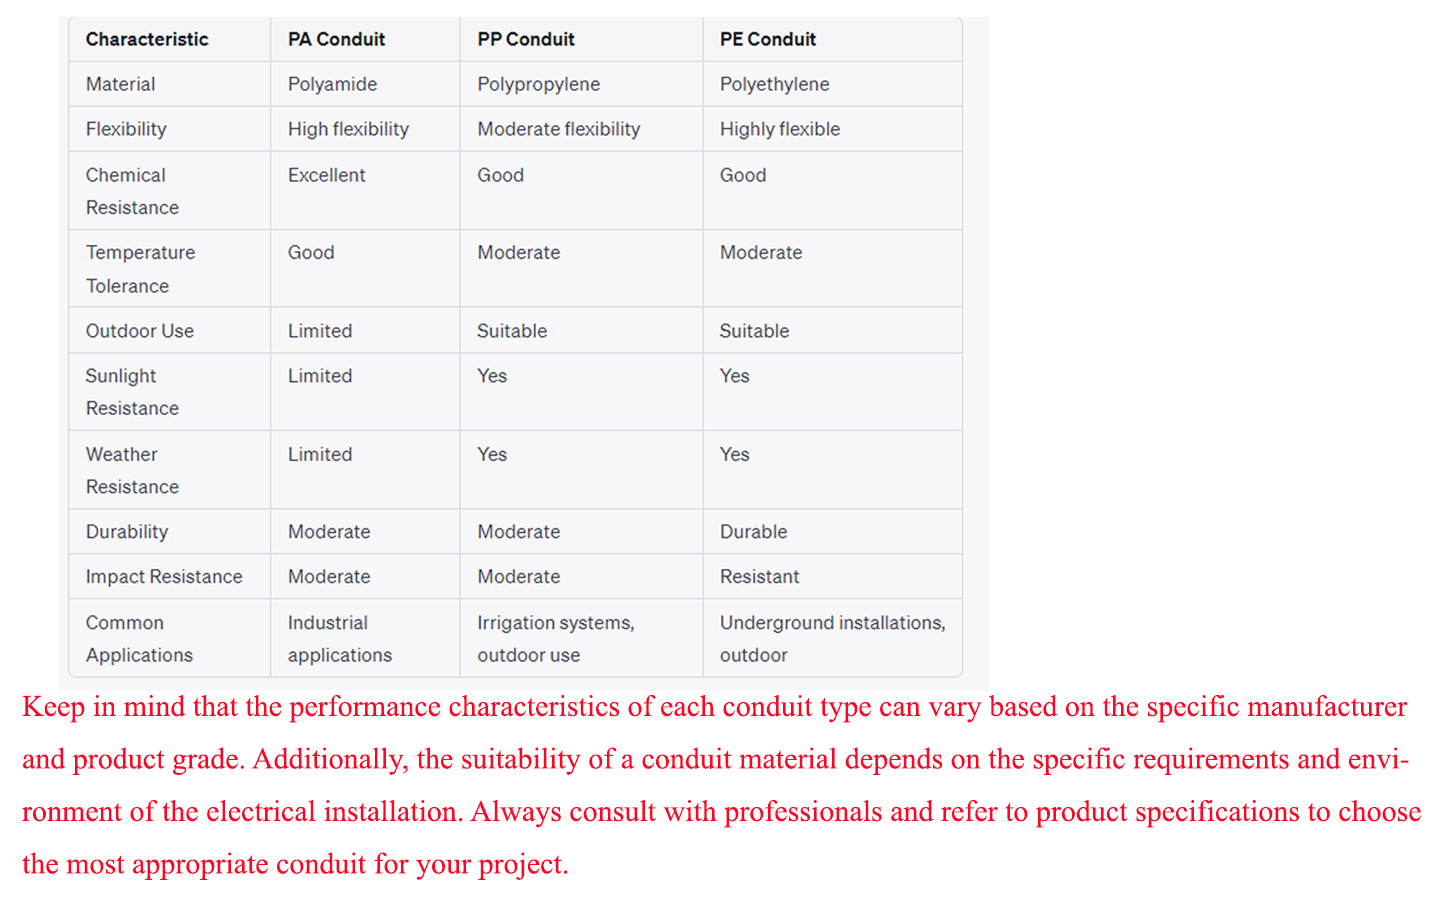The height and width of the screenshot is (900, 1440).
Task: Click the Weather Resistance row label
Action: point(132,470)
